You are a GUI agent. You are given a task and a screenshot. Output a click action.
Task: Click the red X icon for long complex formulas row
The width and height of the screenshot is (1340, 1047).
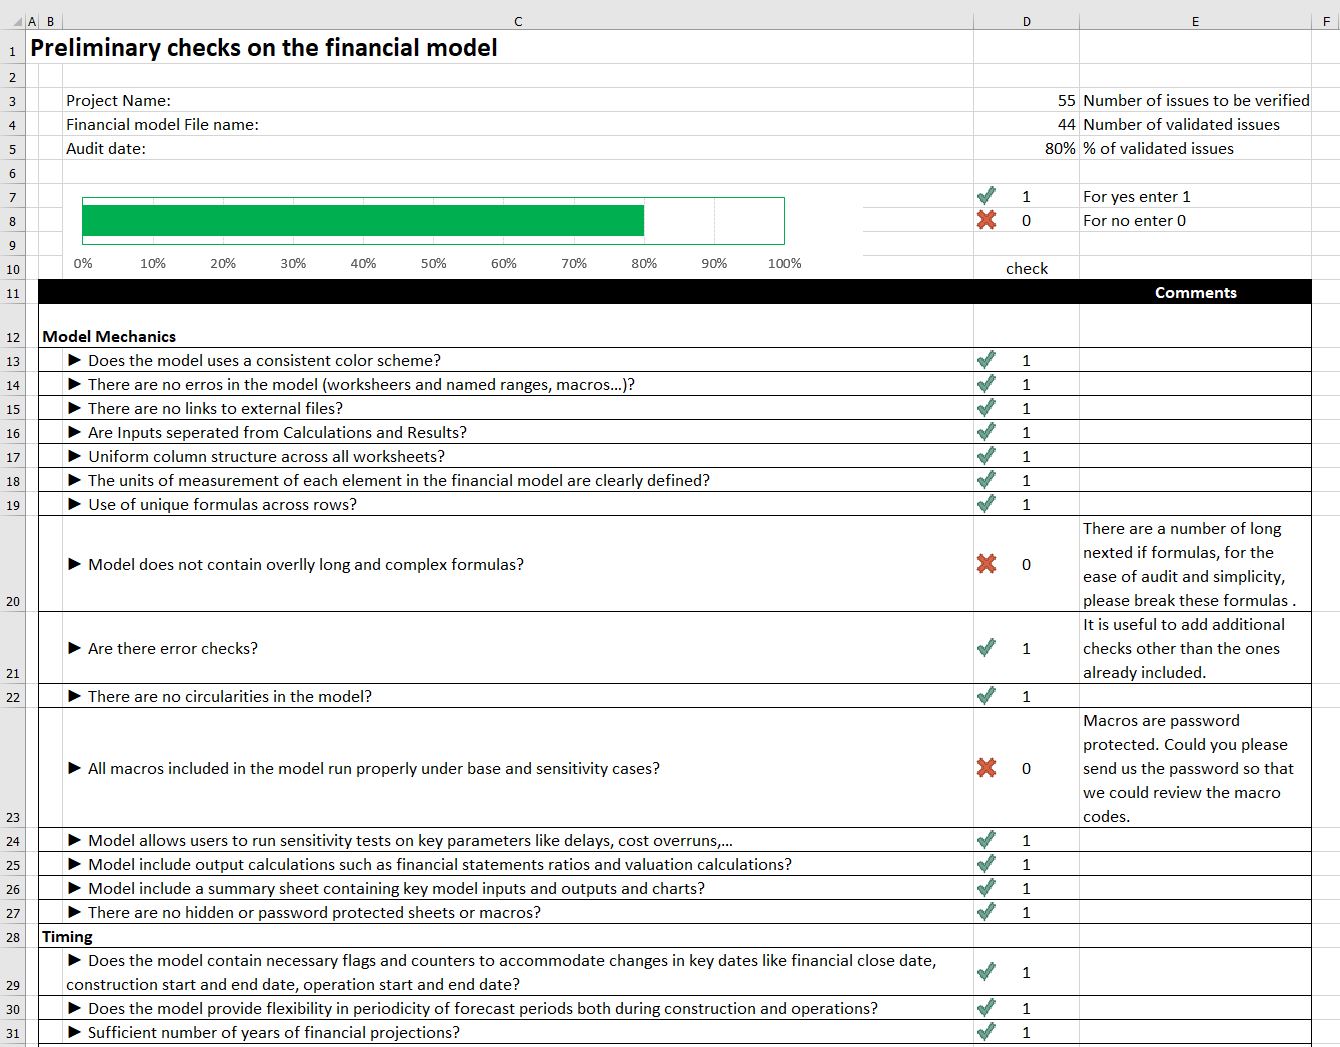pyautogui.click(x=986, y=564)
